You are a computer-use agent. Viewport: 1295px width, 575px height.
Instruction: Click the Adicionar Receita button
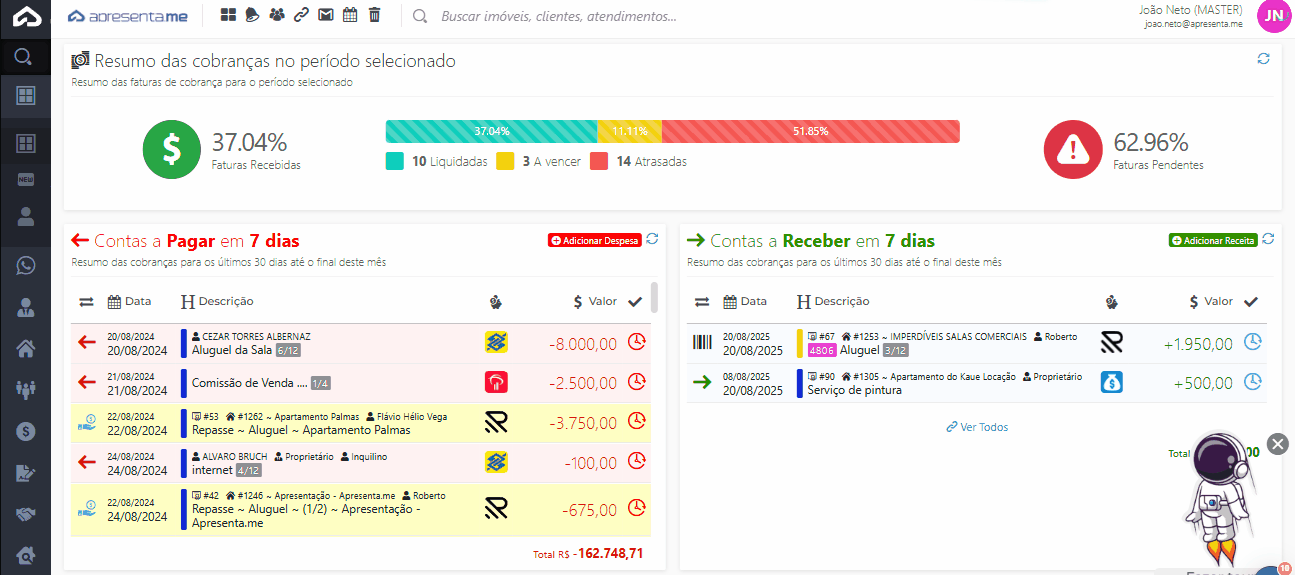point(1213,241)
